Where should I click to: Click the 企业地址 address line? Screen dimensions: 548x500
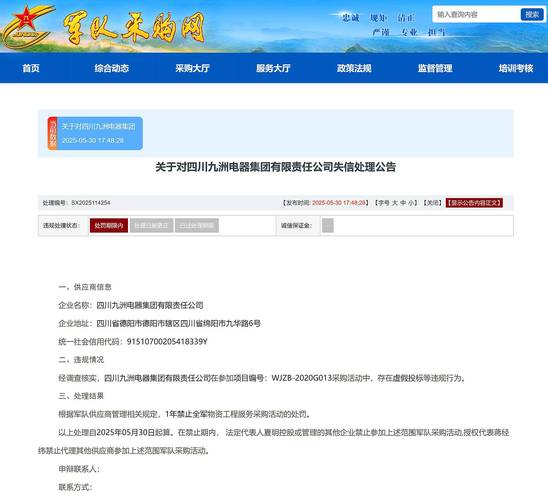click(159, 323)
